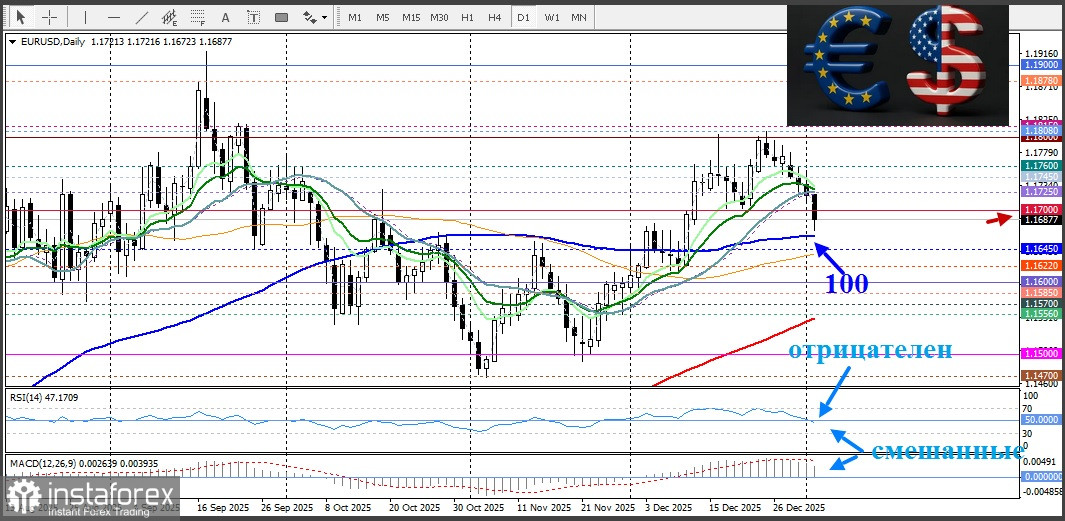The width and height of the screenshot is (1065, 521).
Task: Activate the crosshair tool
Action: [x=48, y=17]
